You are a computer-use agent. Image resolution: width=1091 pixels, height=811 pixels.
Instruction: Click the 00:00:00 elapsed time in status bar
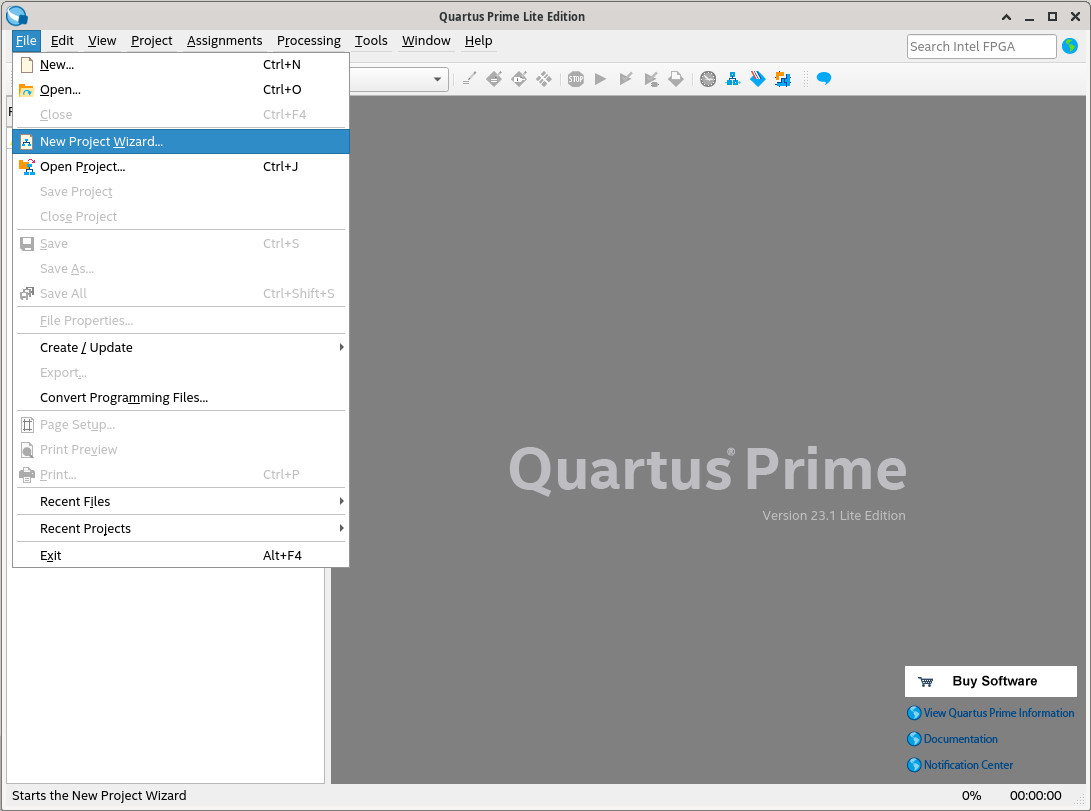tap(1035, 796)
